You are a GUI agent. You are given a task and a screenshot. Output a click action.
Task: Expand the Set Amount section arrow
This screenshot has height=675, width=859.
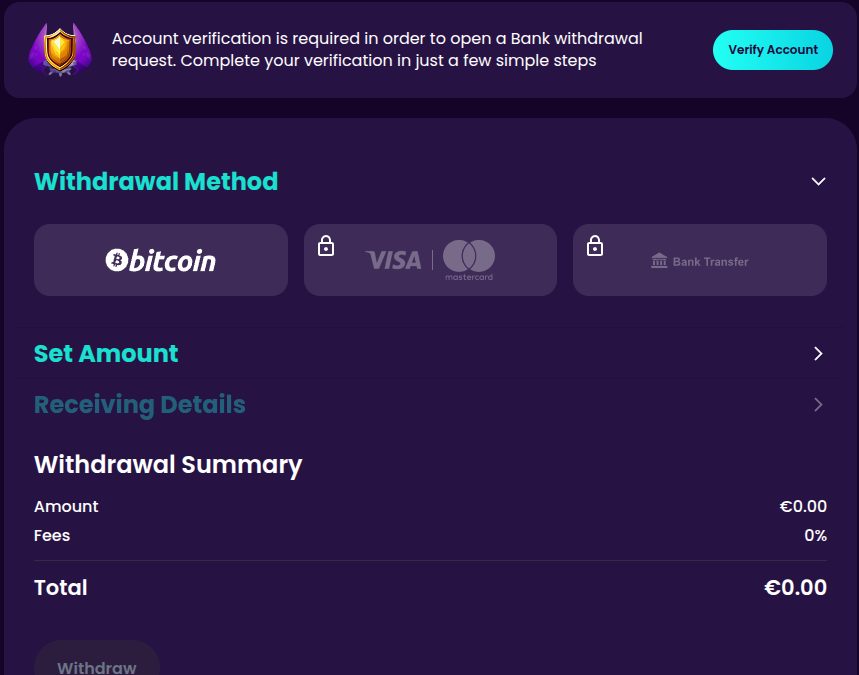pyautogui.click(x=819, y=354)
